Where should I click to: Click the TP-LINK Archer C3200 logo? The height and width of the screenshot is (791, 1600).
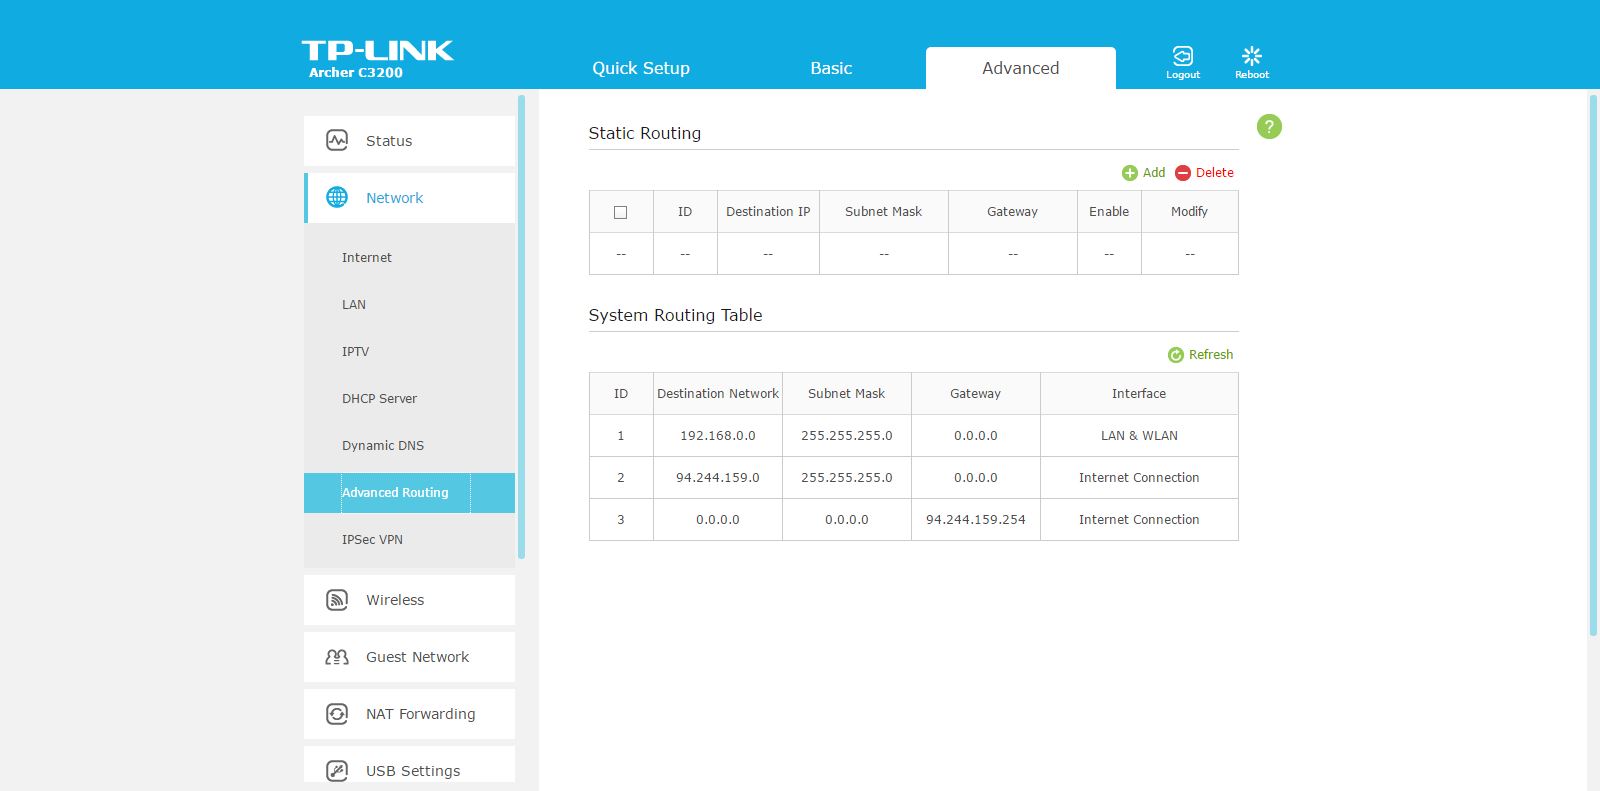378,59
